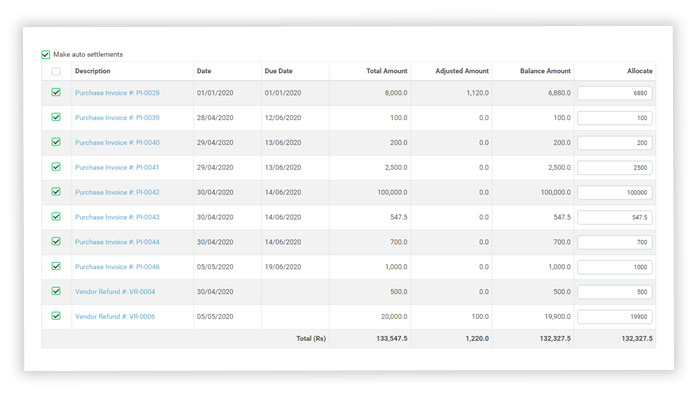Click the Allocate field showing 100000
The image size is (699, 394).
tap(615, 193)
